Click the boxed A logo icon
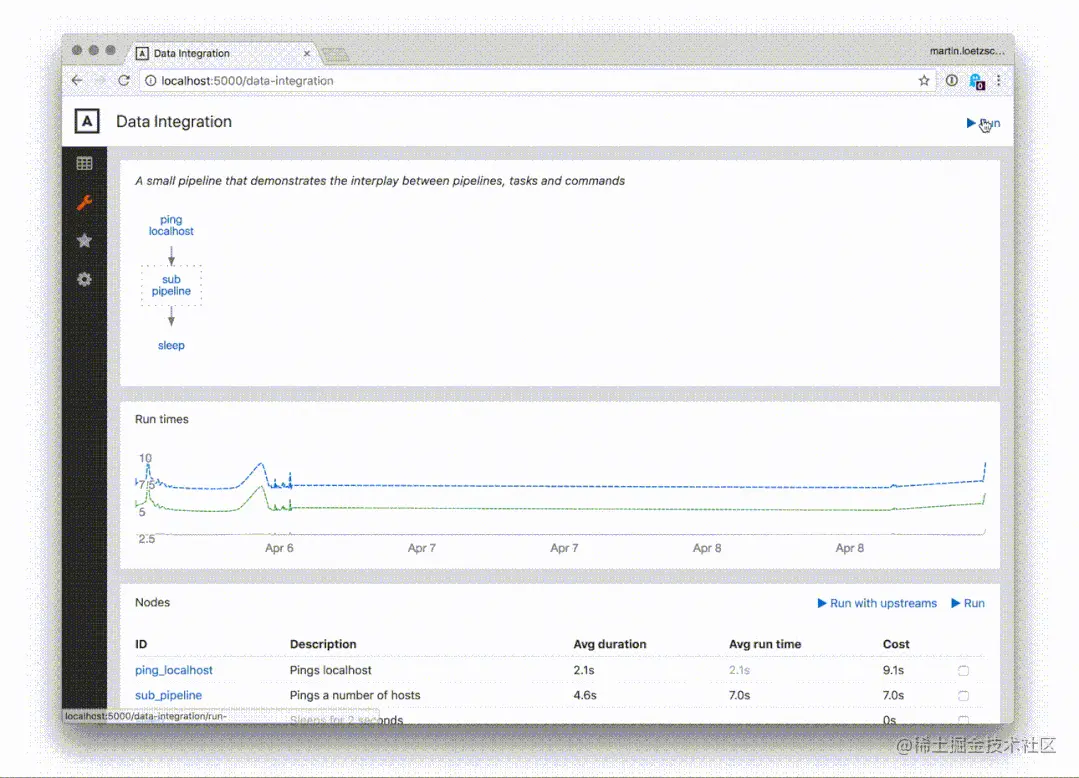The width and height of the screenshot is (1079, 778). pyautogui.click(x=87, y=122)
